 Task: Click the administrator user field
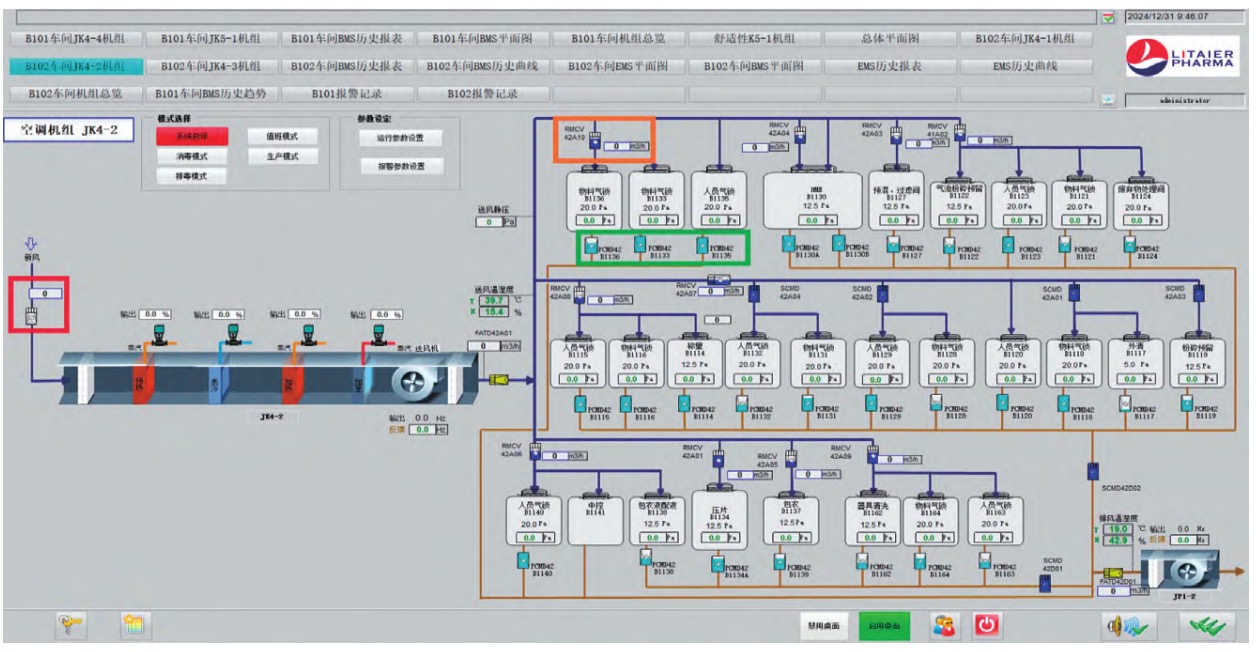(x=1184, y=100)
